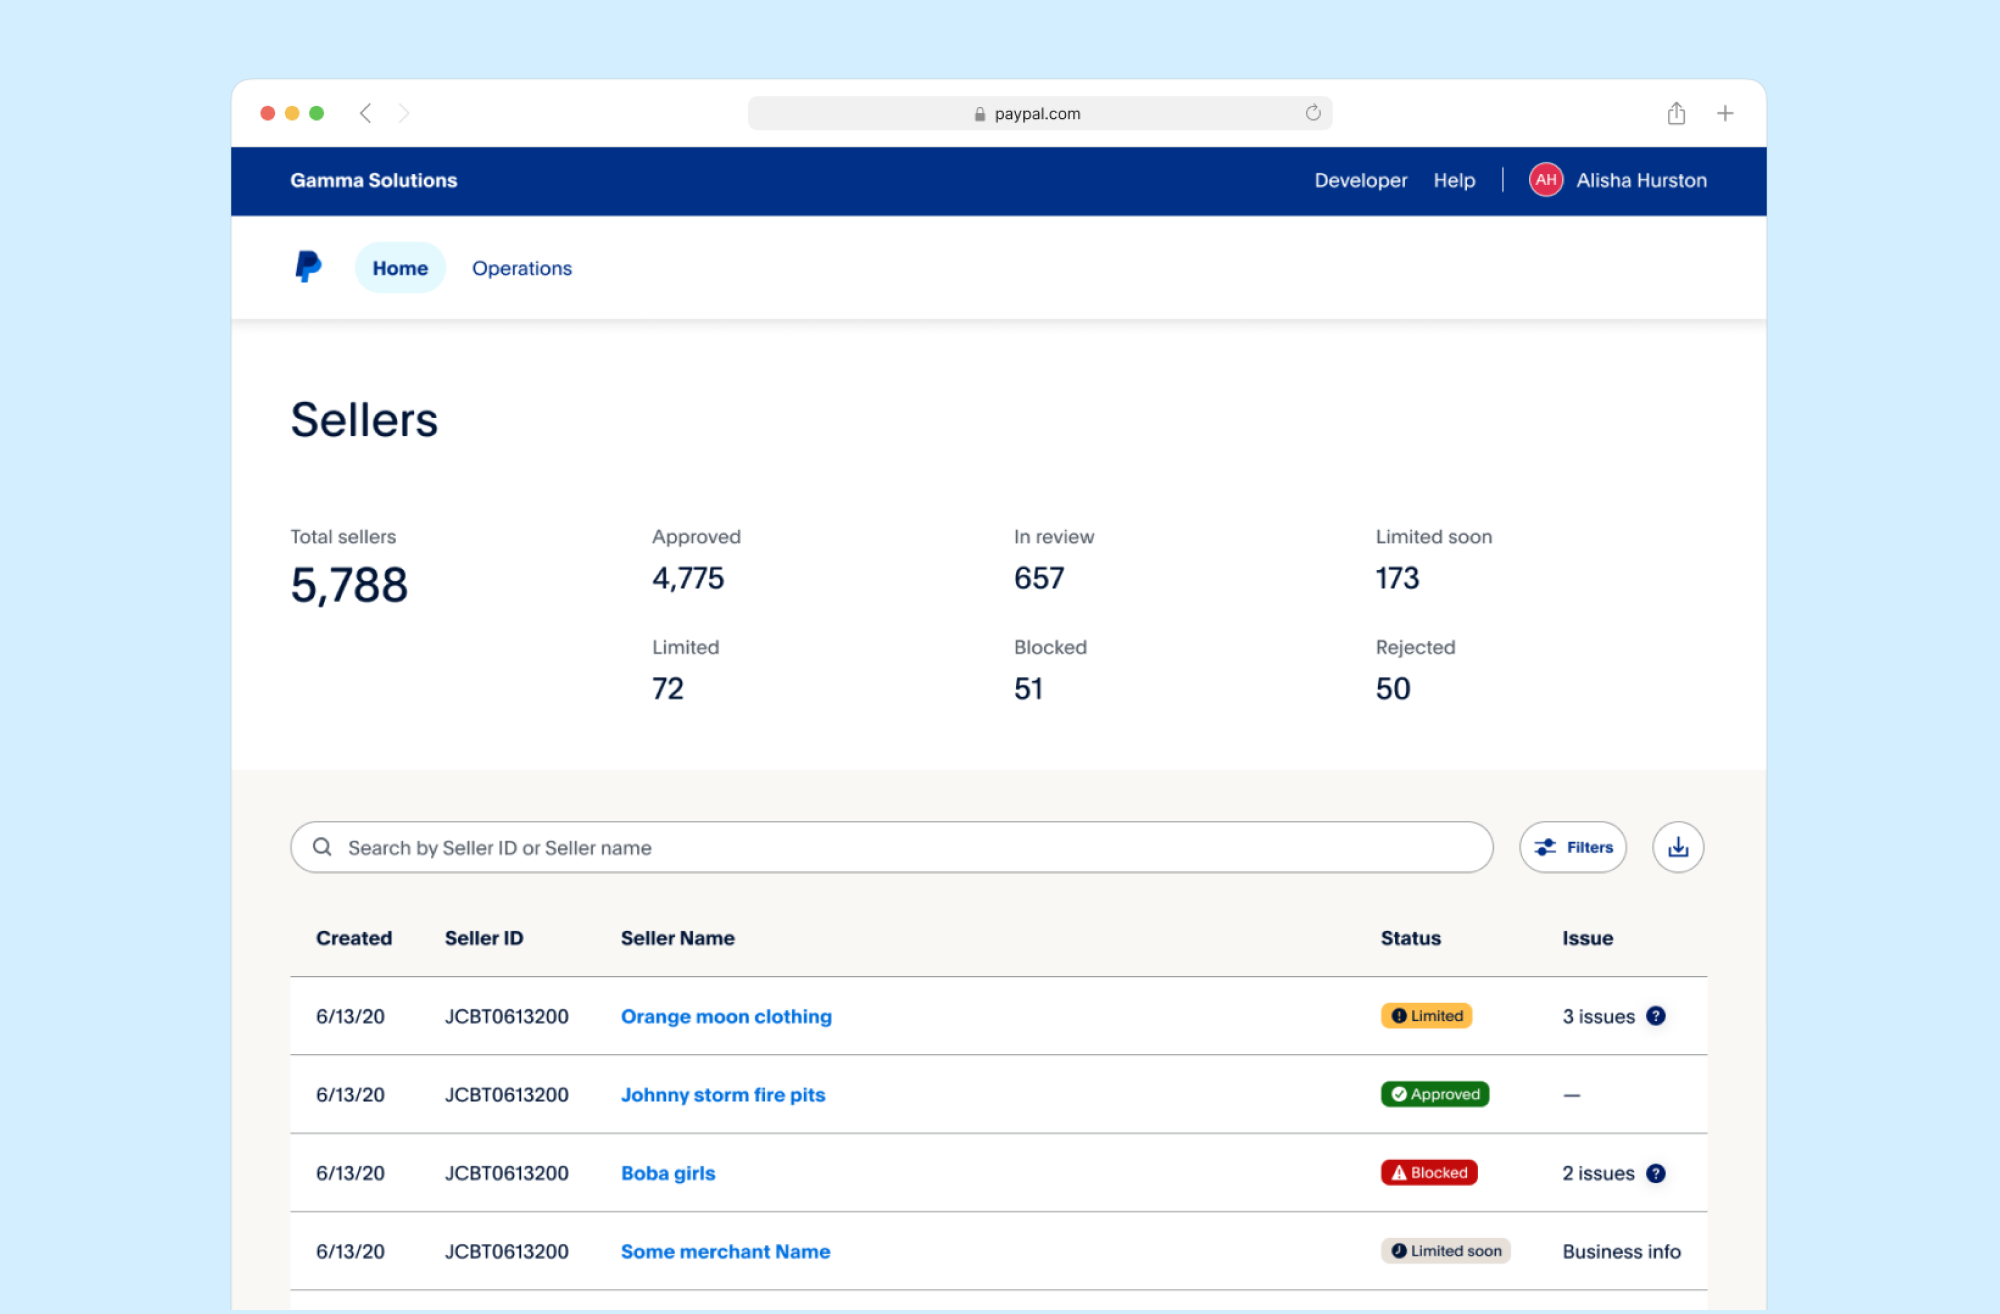Click the Sellers page heading
This screenshot has height=1314, width=2000.
(364, 419)
